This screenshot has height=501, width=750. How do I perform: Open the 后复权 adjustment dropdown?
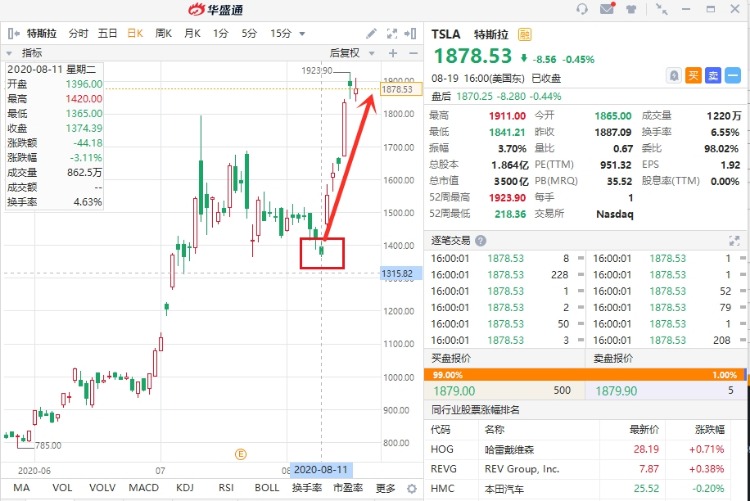click(x=351, y=53)
